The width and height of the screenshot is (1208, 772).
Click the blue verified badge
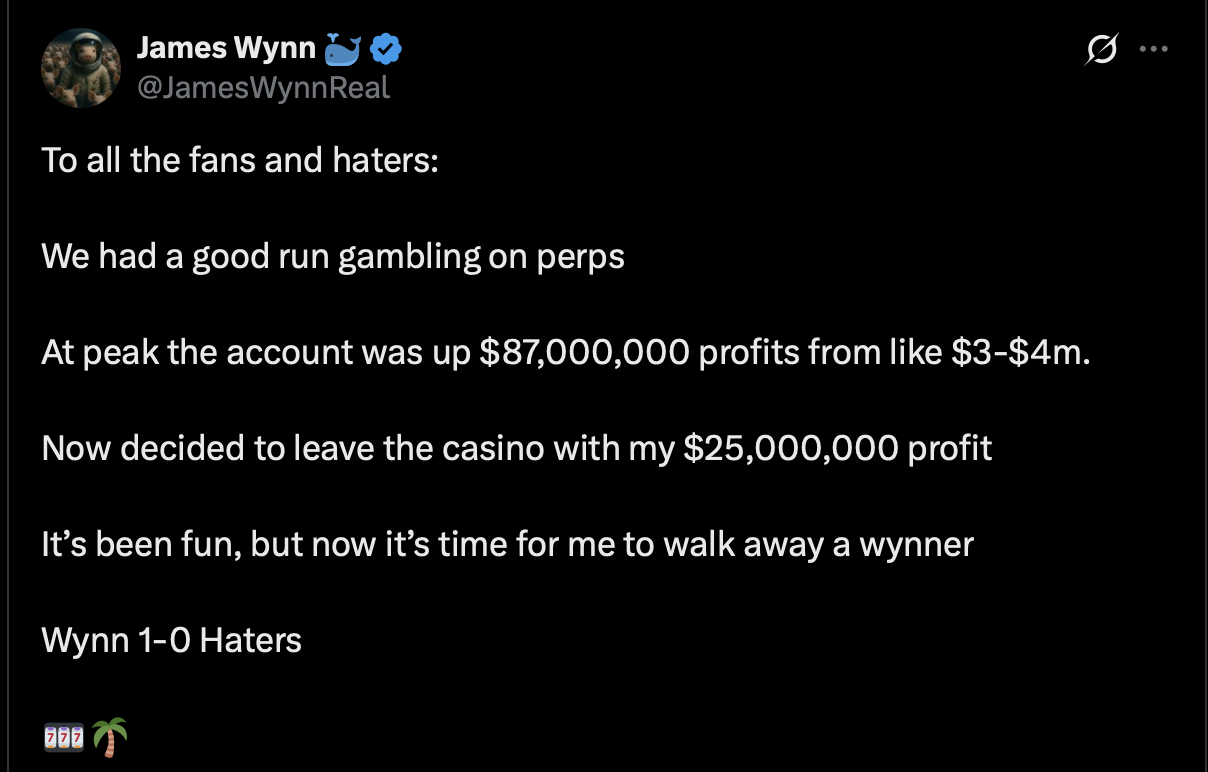click(x=386, y=47)
